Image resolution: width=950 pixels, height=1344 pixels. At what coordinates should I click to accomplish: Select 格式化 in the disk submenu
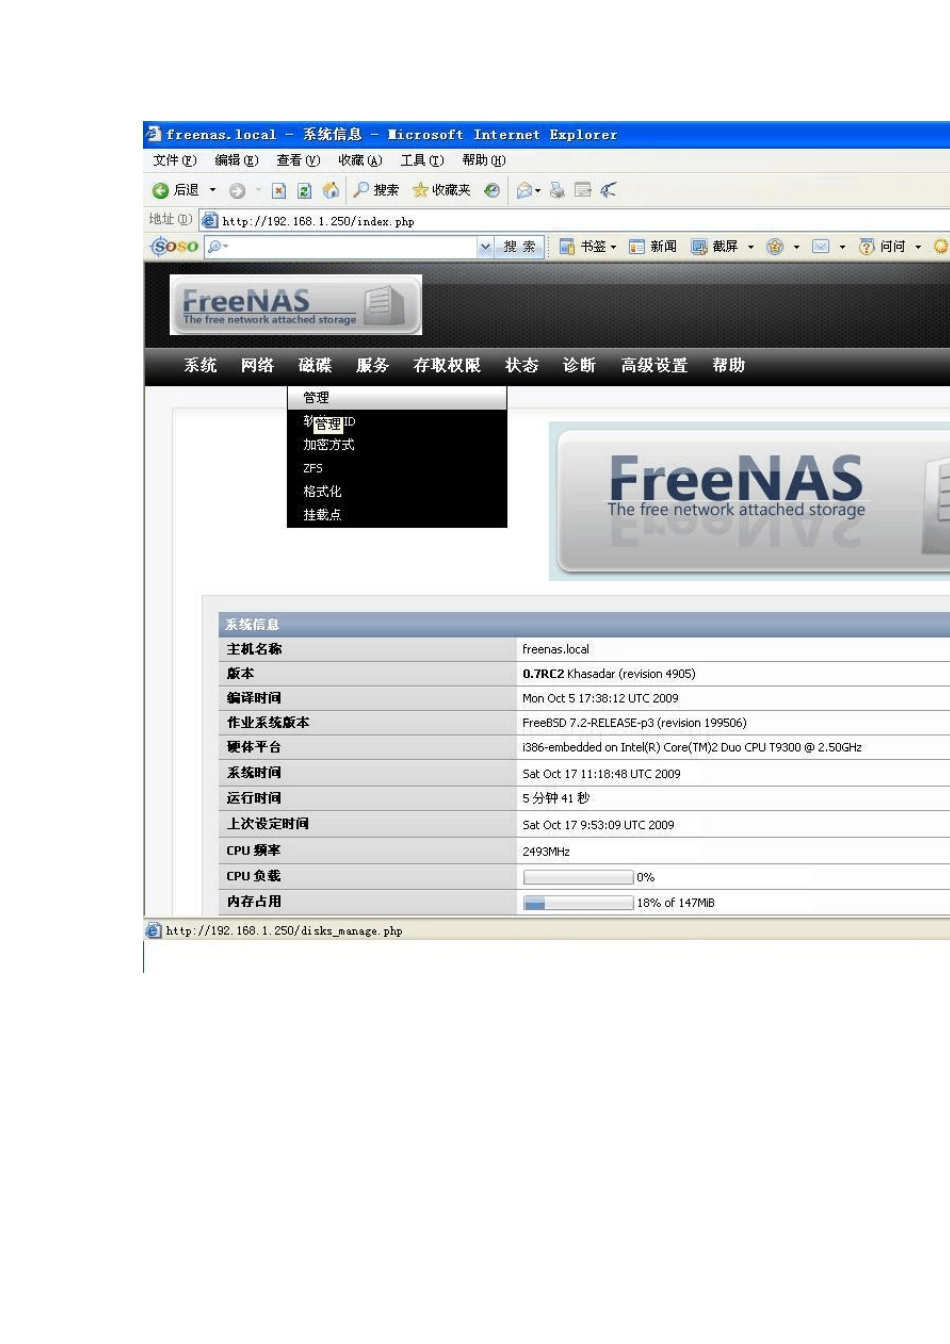pyautogui.click(x=397, y=491)
